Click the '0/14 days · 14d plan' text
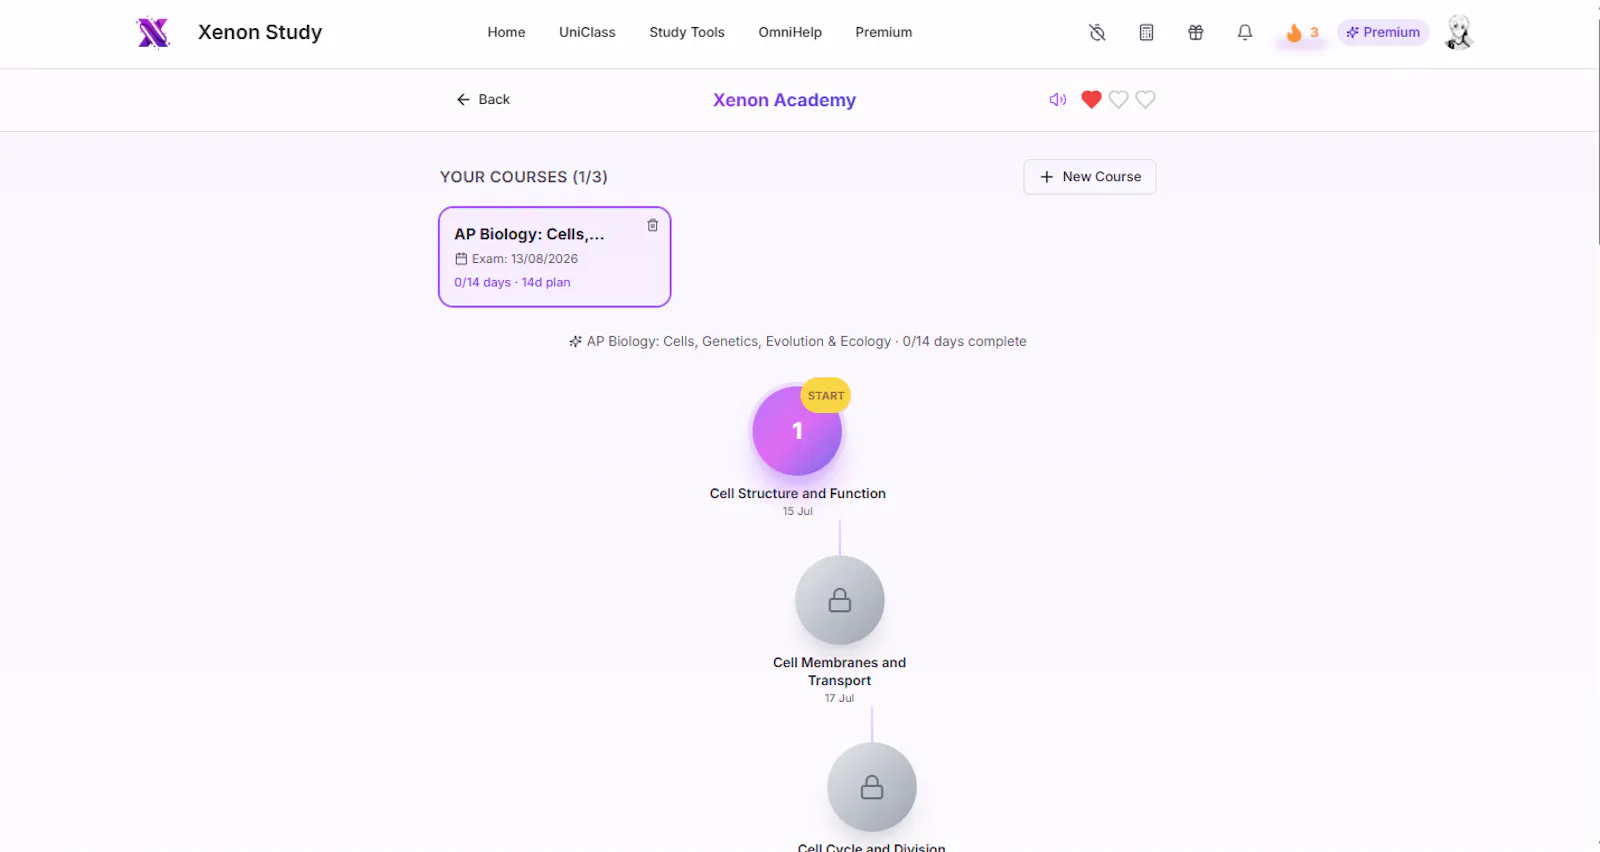 coord(512,282)
